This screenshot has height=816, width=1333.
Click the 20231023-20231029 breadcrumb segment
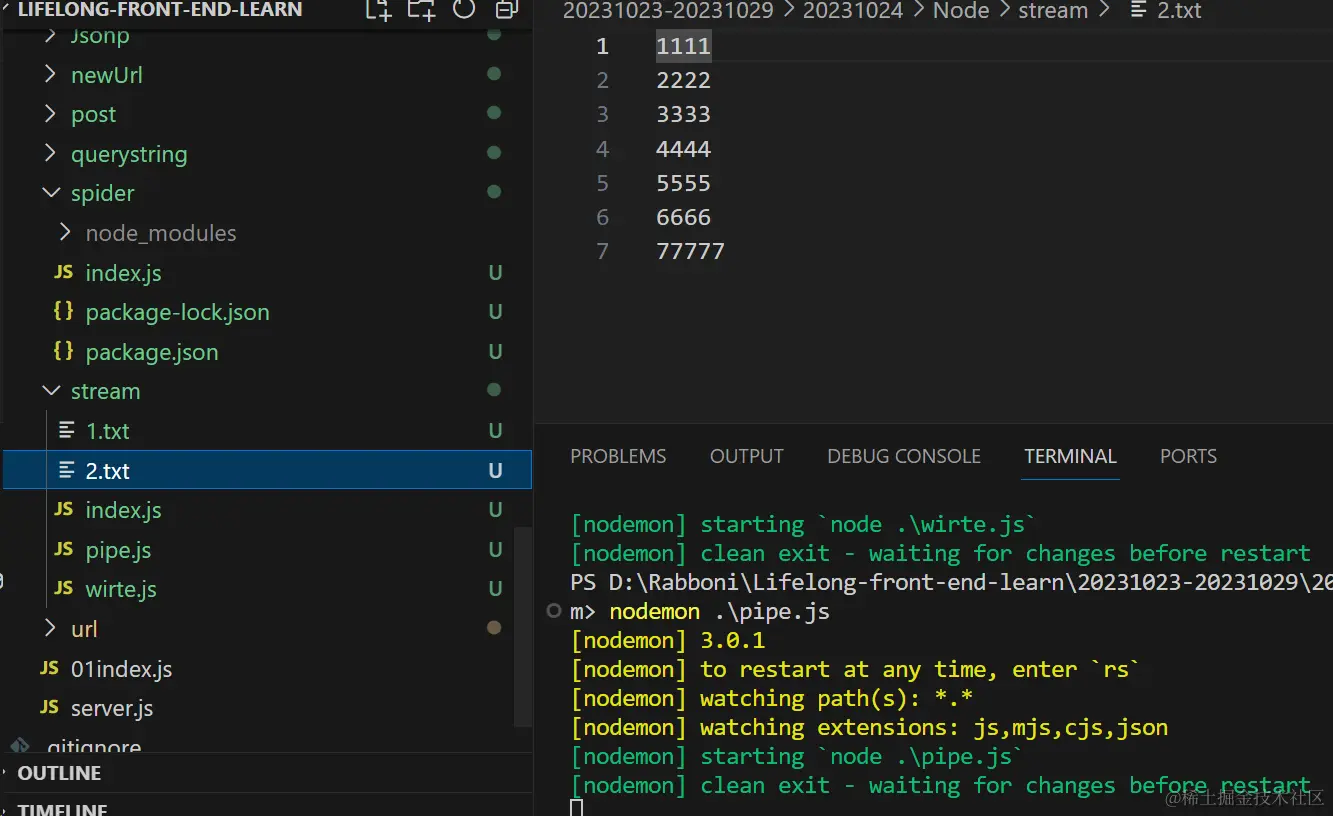[668, 11]
